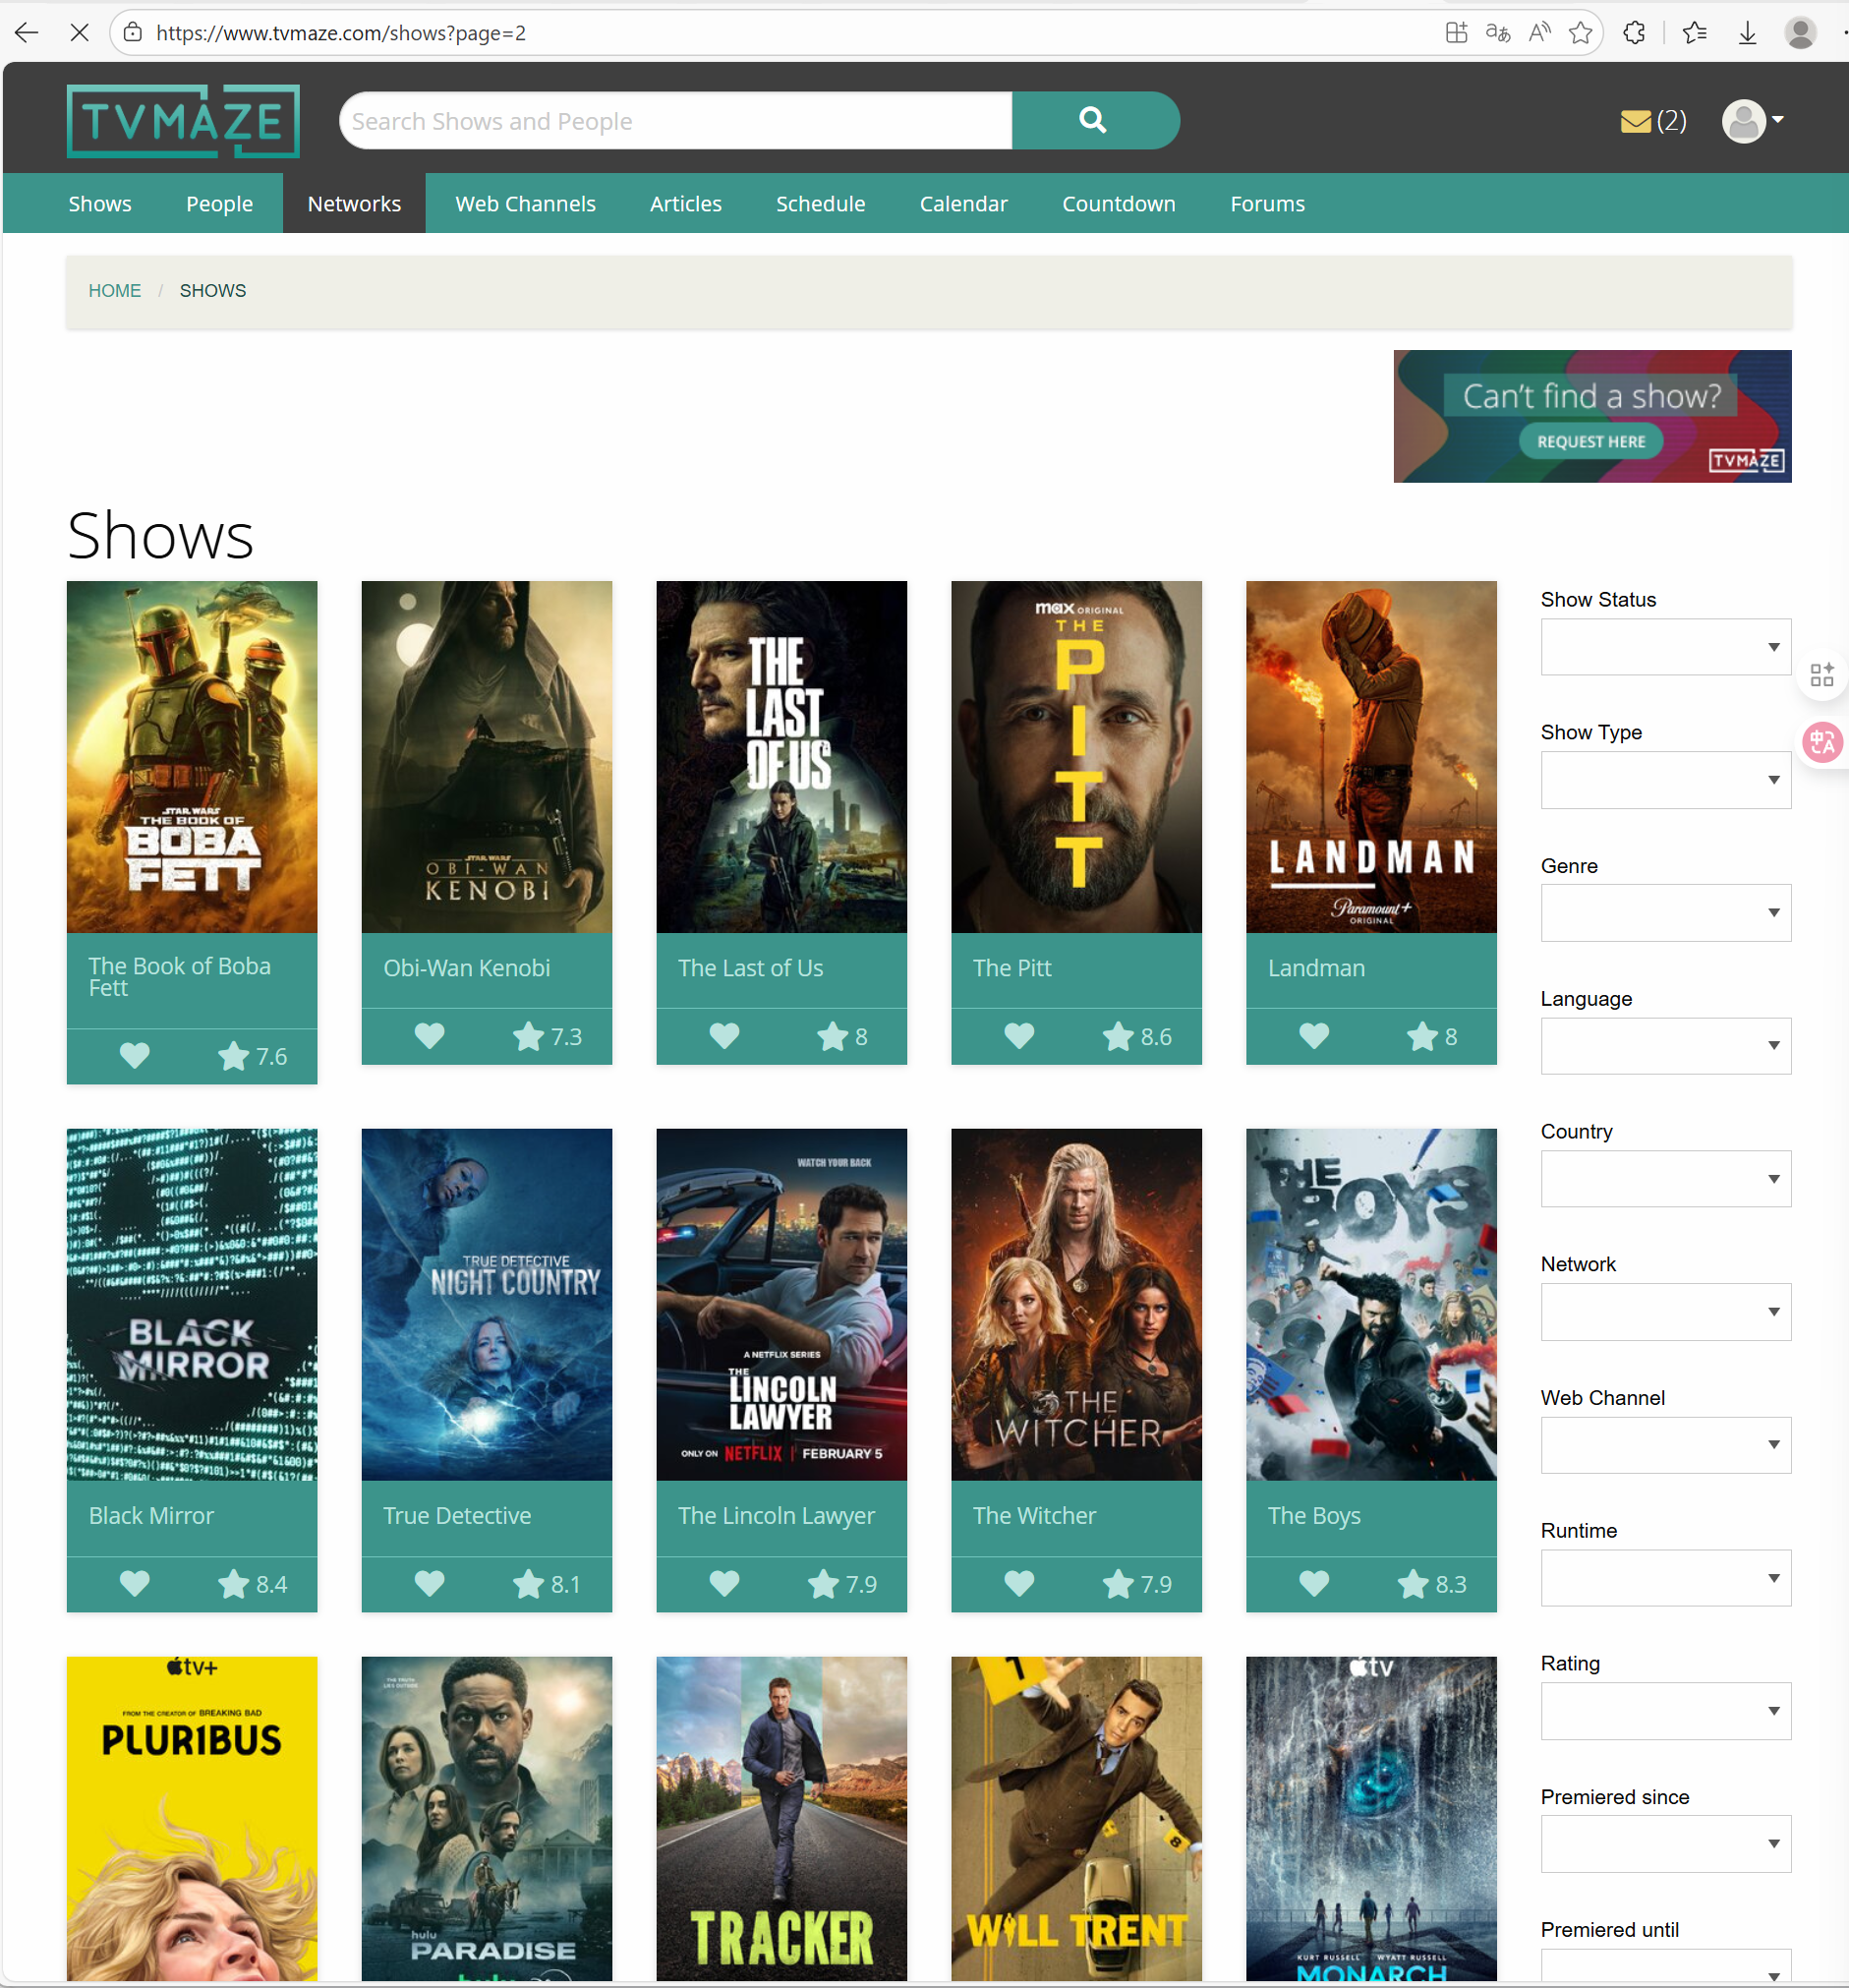Open the Show Type dropdown
The width and height of the screenshot is (1849, 1988).
1665,780
